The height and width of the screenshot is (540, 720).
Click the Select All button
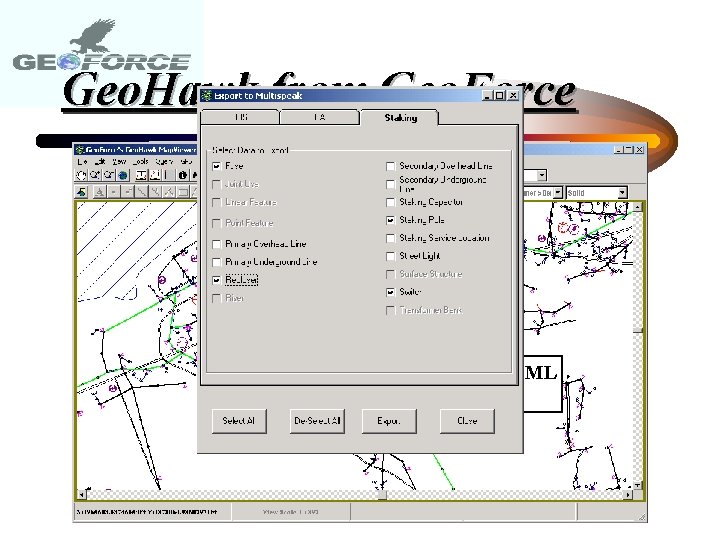(239, 421)
